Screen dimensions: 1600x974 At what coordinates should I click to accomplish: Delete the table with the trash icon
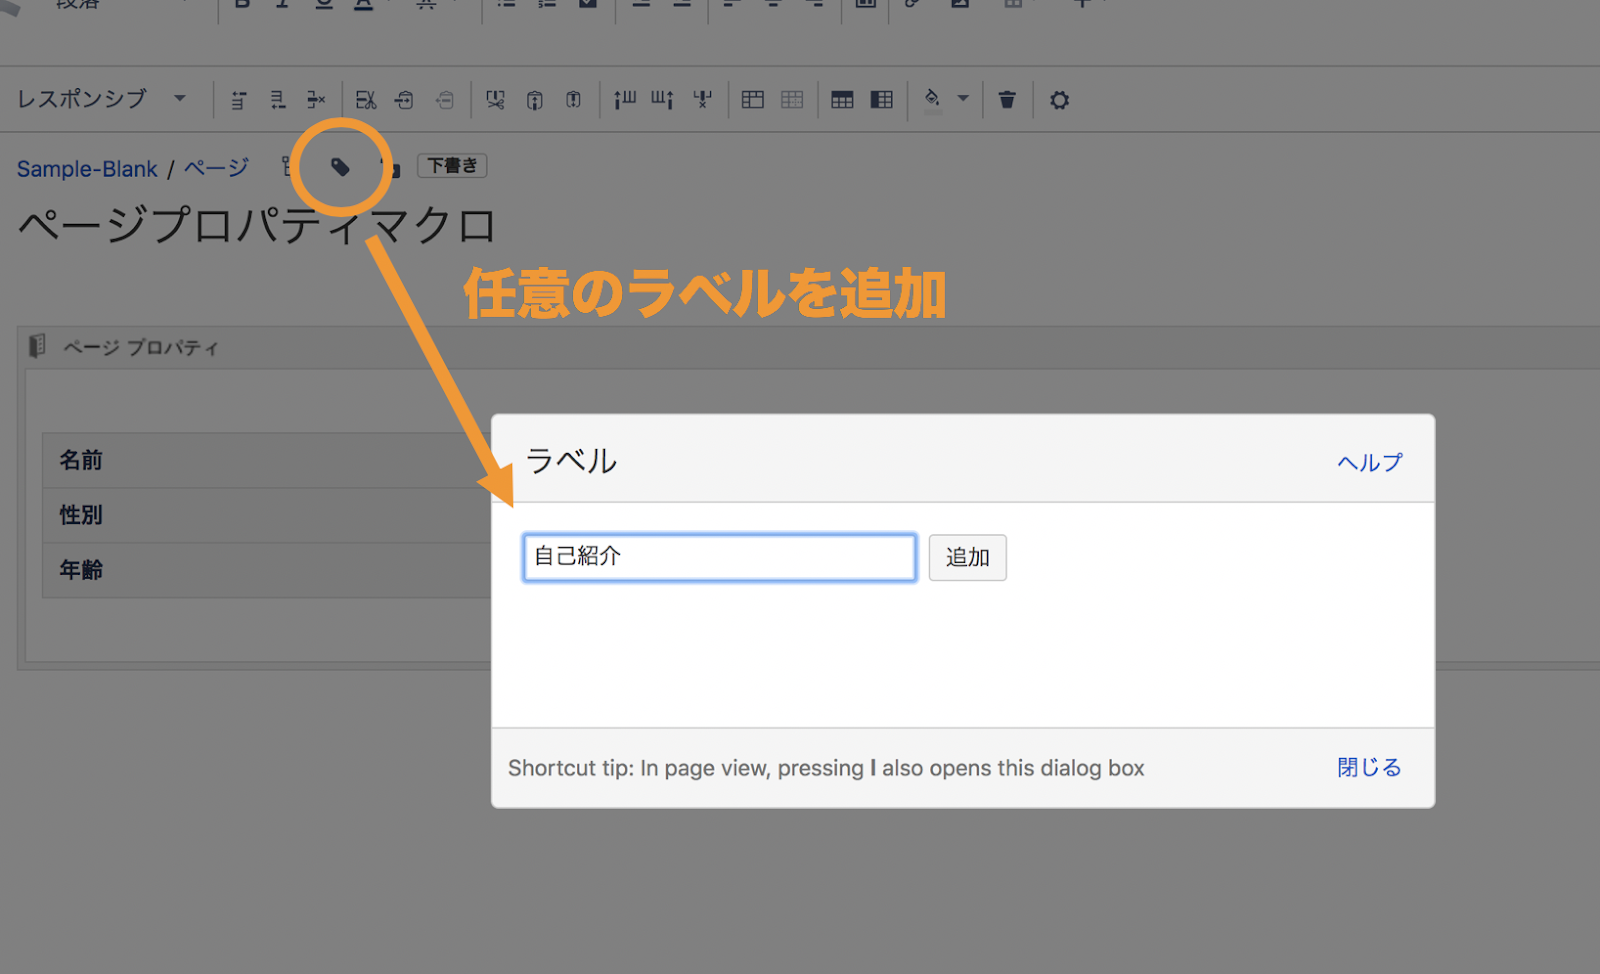click(1007, 100)
